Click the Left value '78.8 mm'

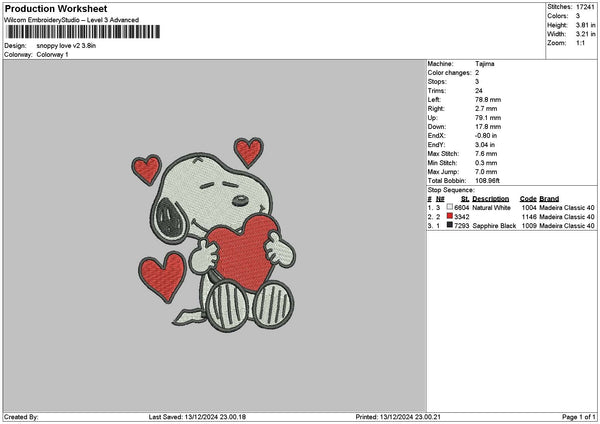[x=488, y=99]
